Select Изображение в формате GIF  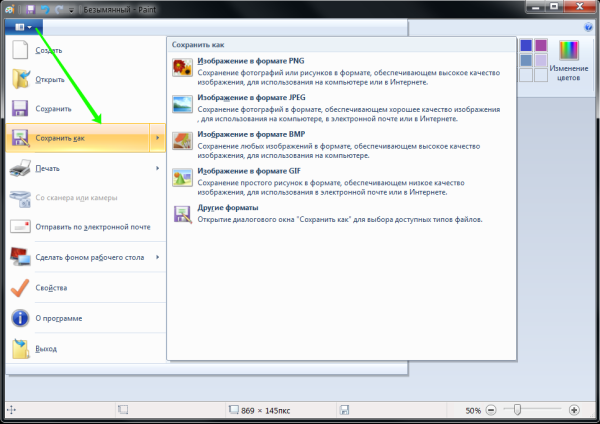341,181
